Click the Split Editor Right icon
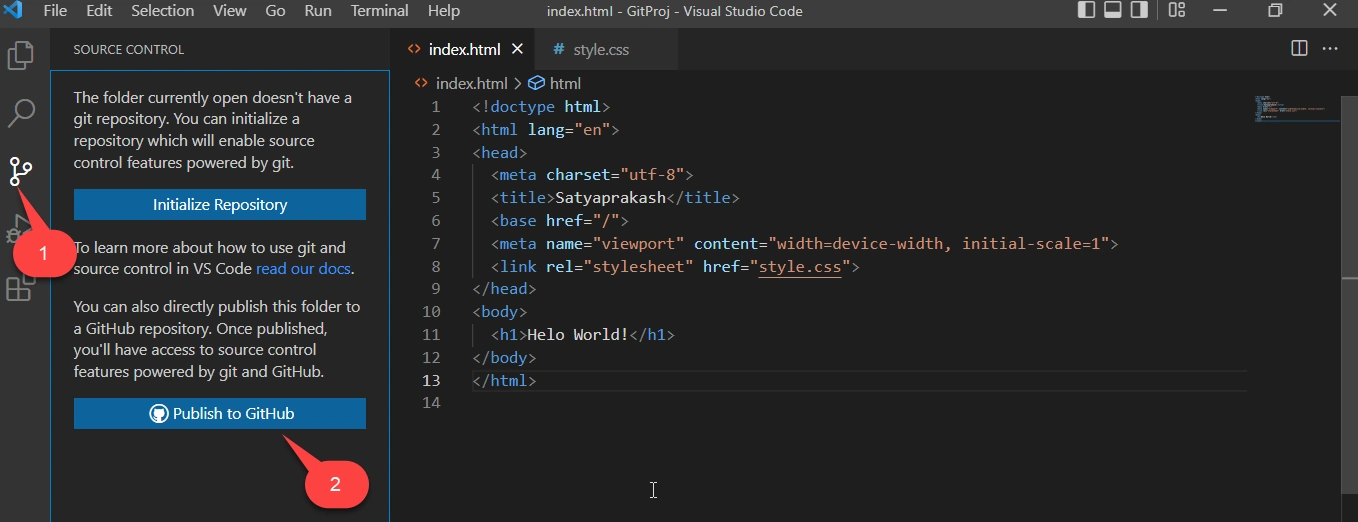Image resolution: width=1358 pixels, height=522 pixels. click(x=1299, y=48)
